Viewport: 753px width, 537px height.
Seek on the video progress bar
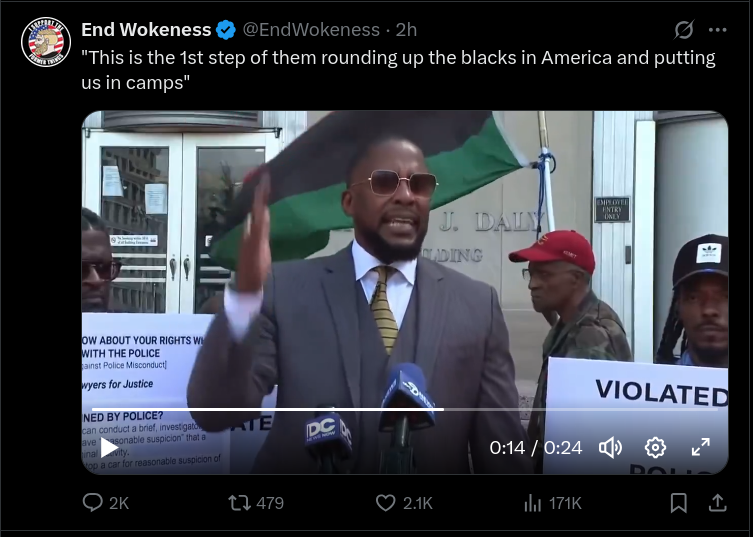click(405, 409)
